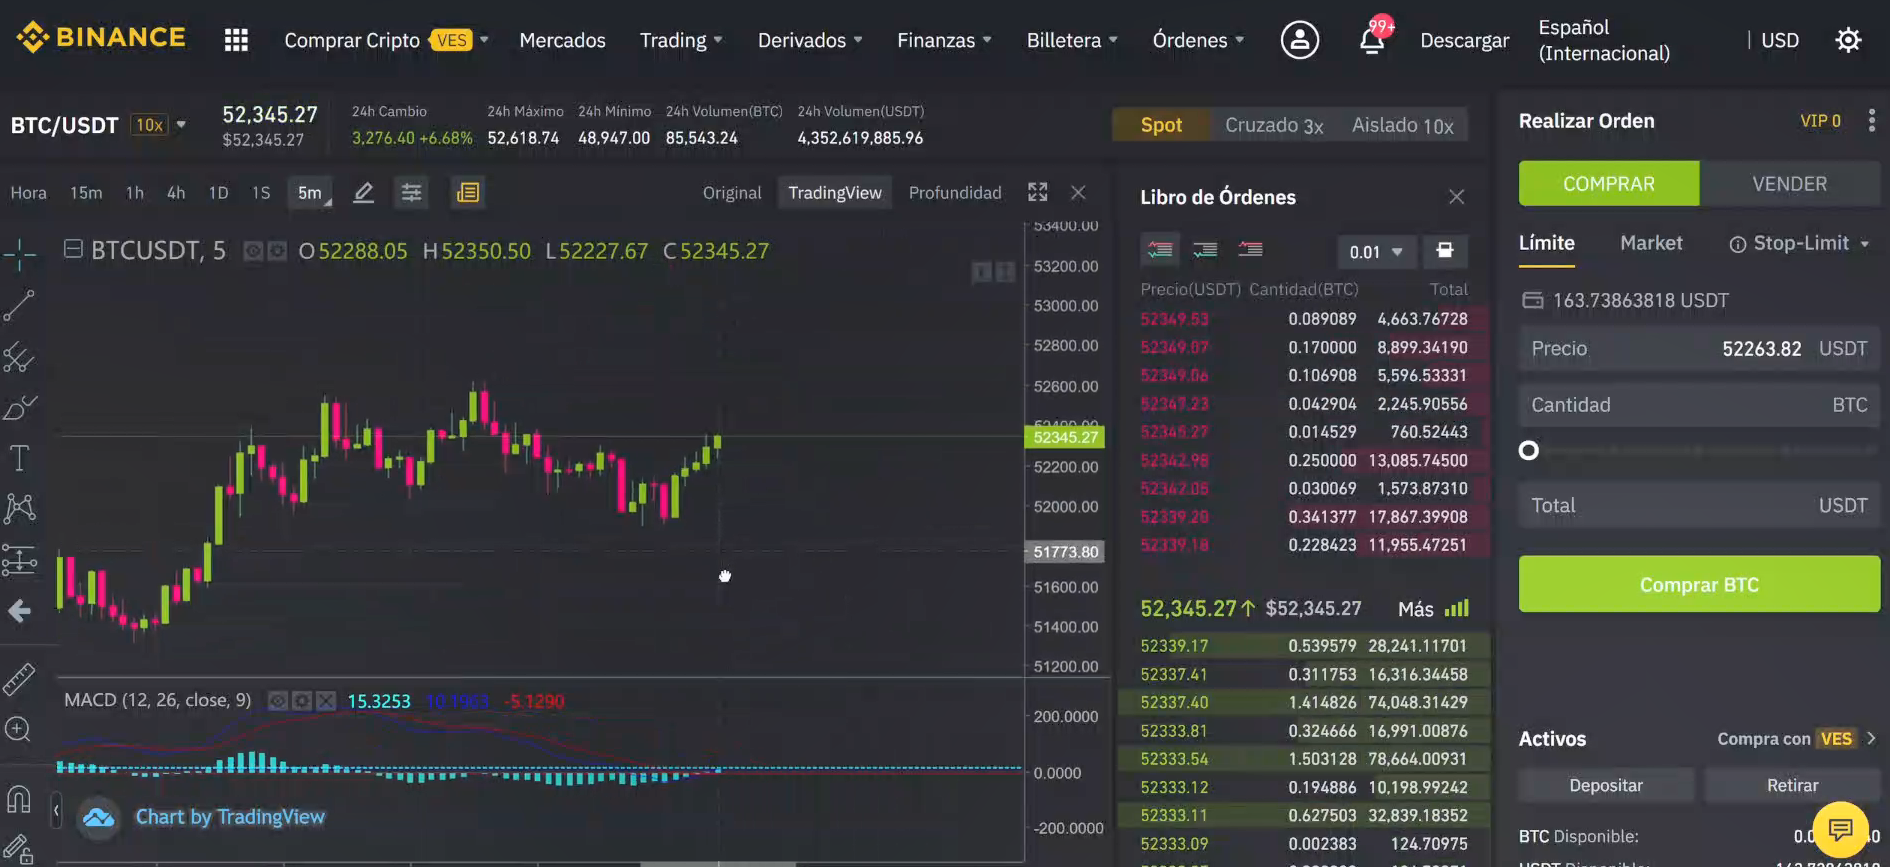The image size is (1890, 867).
Task: Open the Realizar Orden three-dot menu
Action: (1872, 121)
